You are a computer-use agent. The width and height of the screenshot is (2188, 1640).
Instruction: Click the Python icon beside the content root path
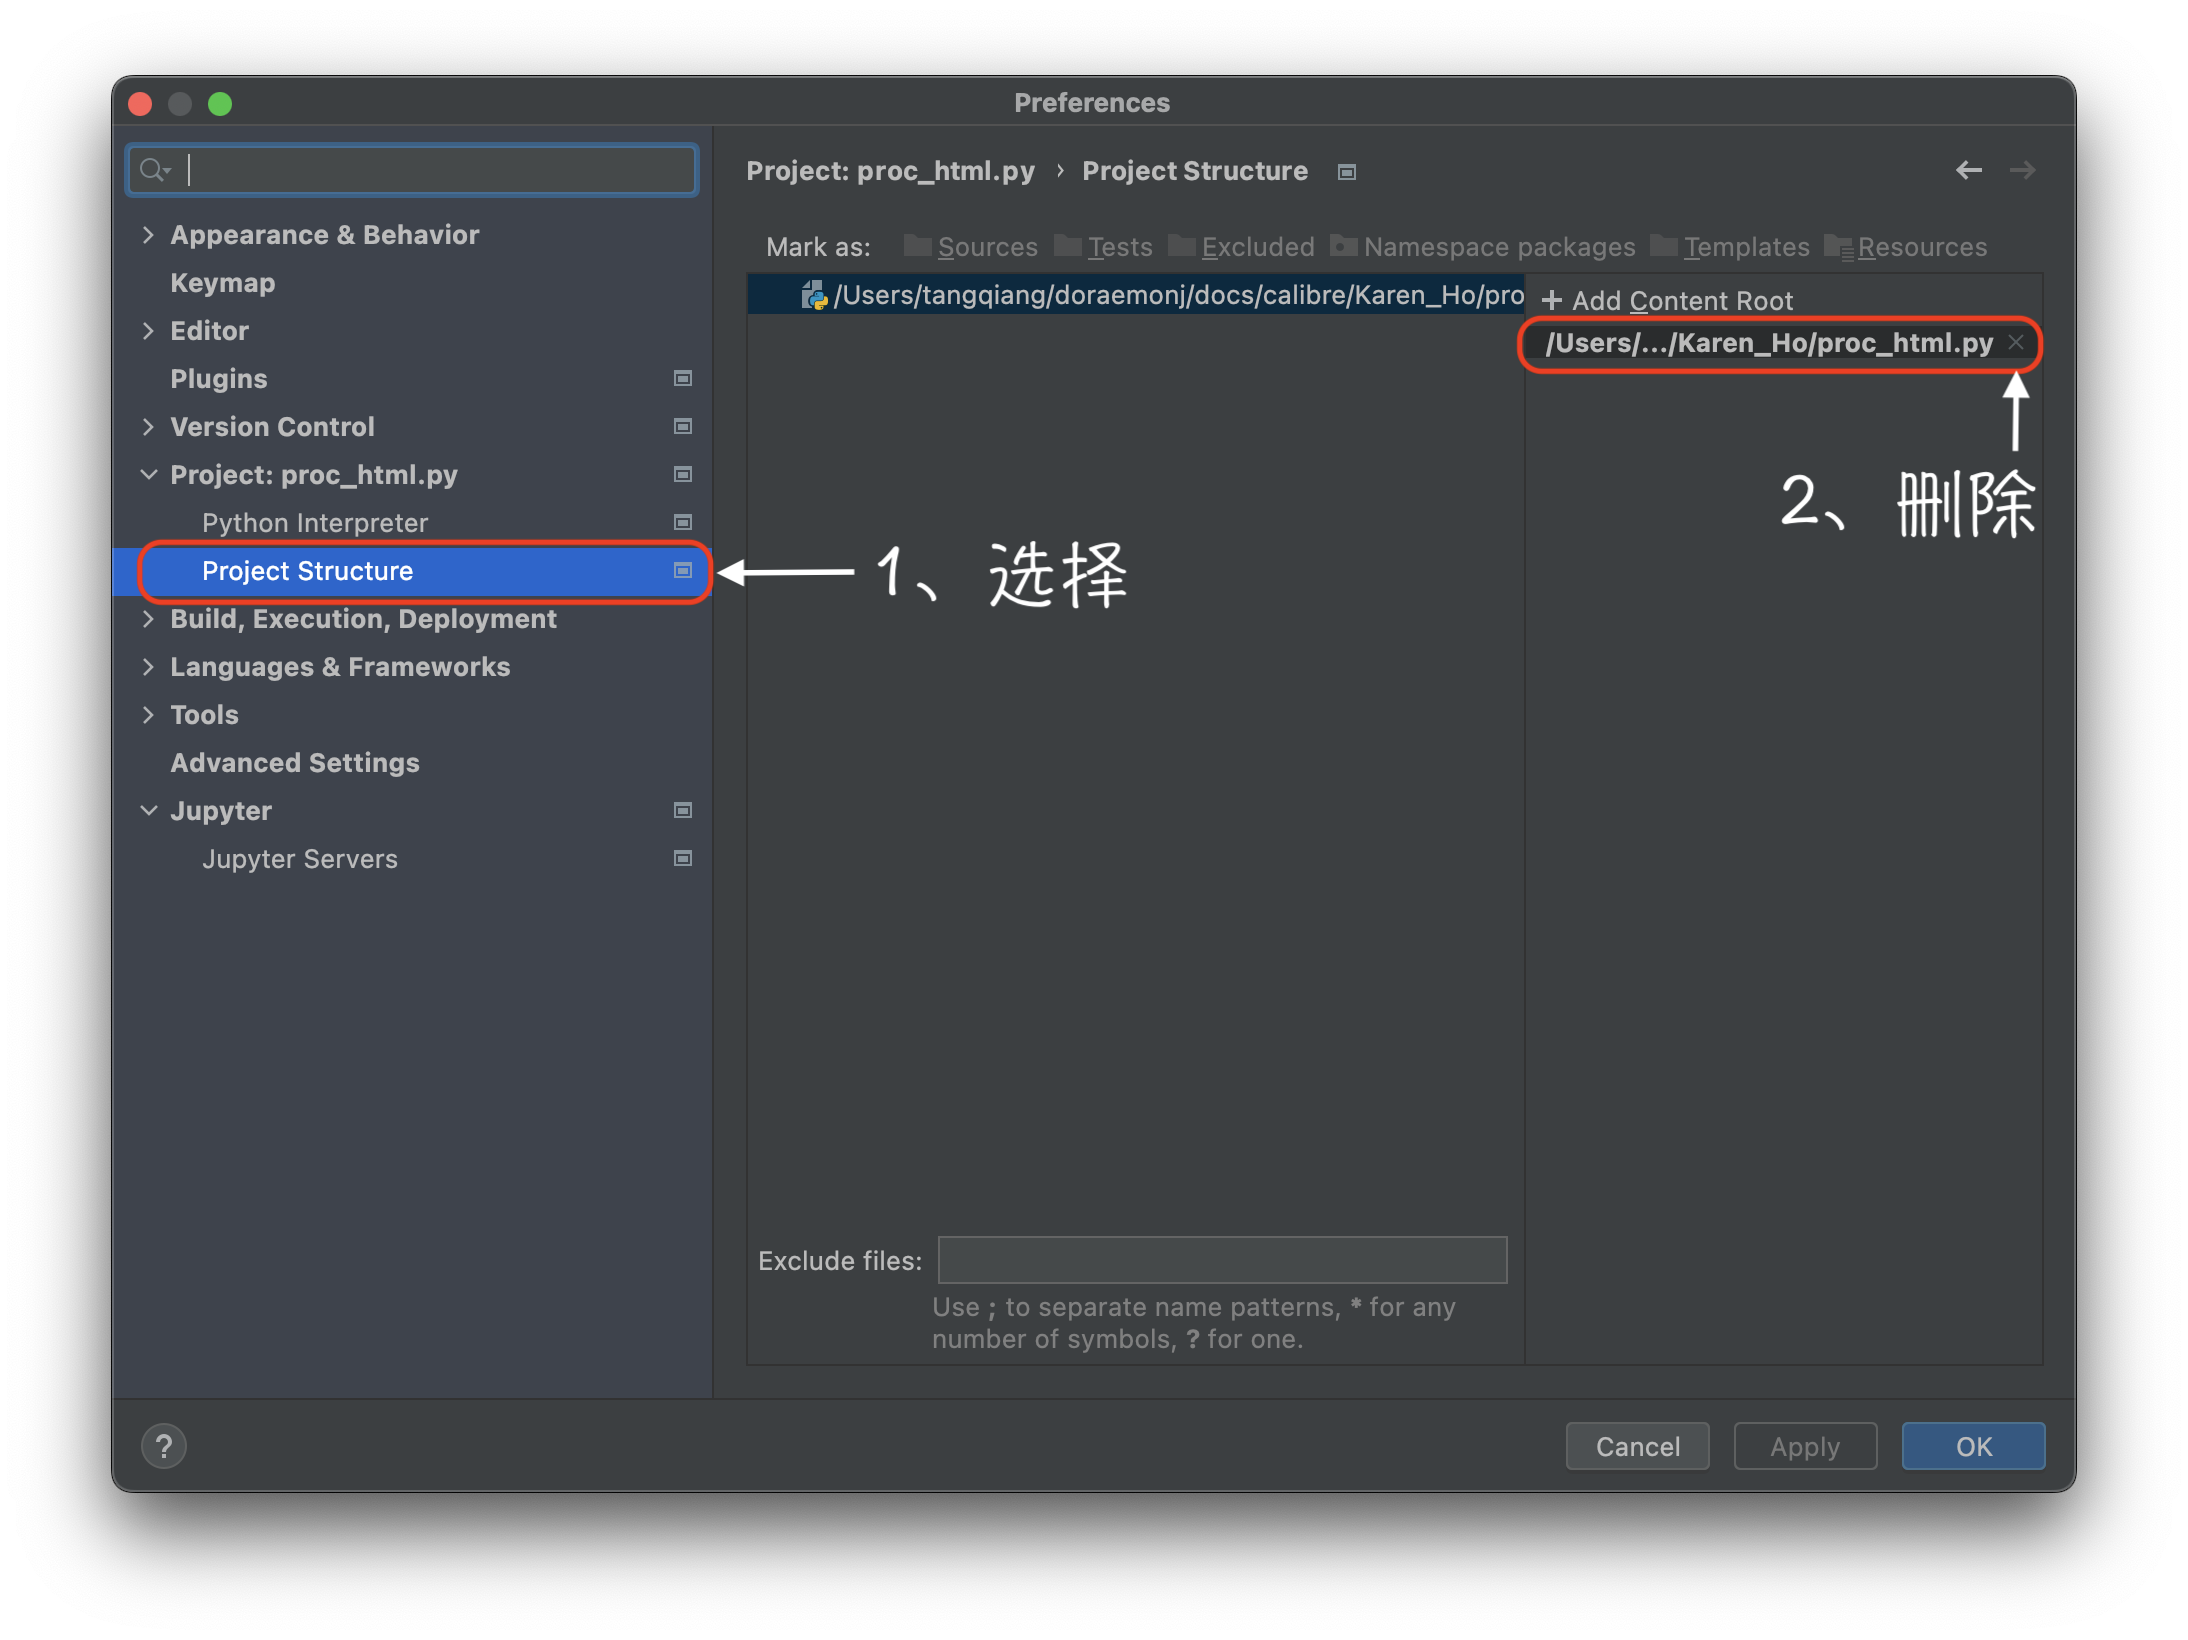(813, 294)
